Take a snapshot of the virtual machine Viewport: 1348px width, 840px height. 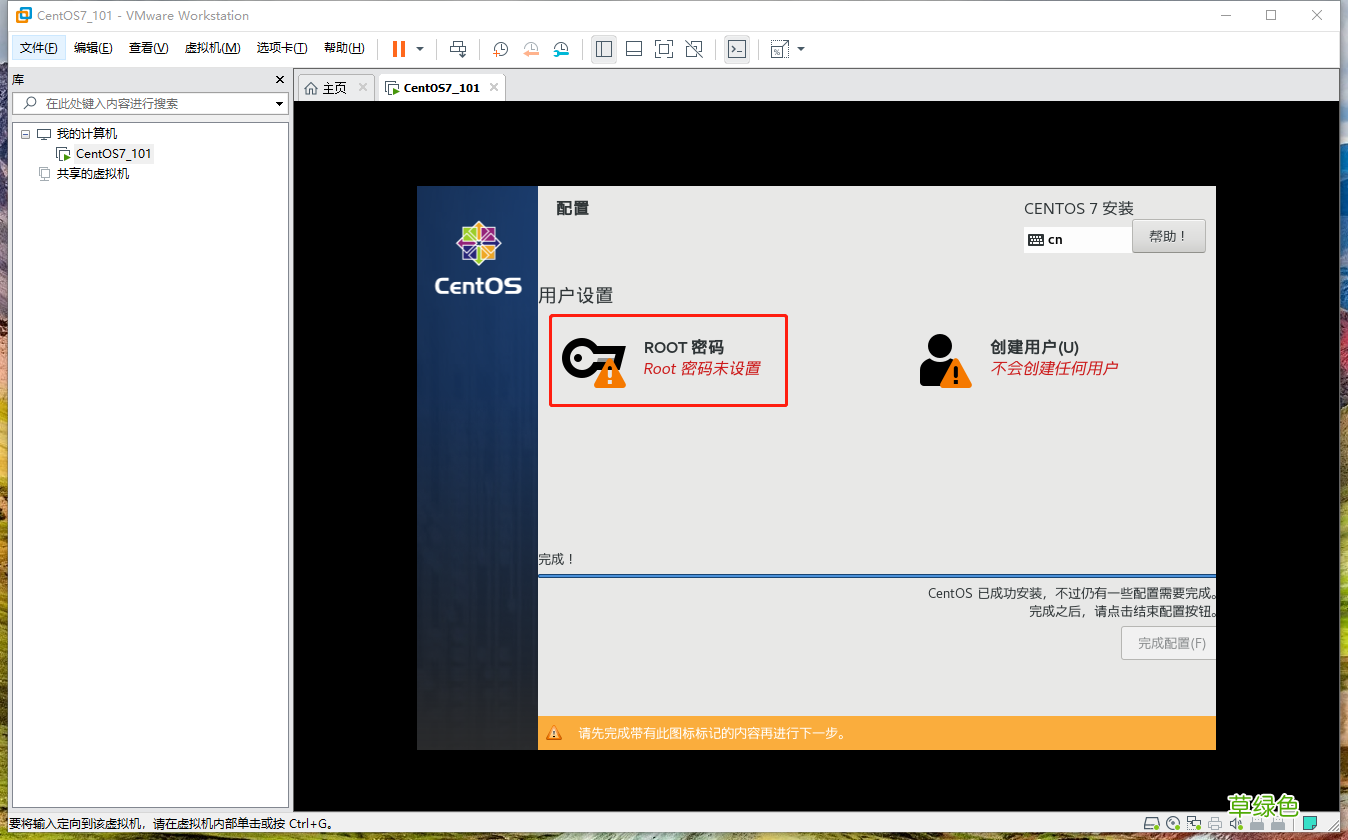(500, 48)
